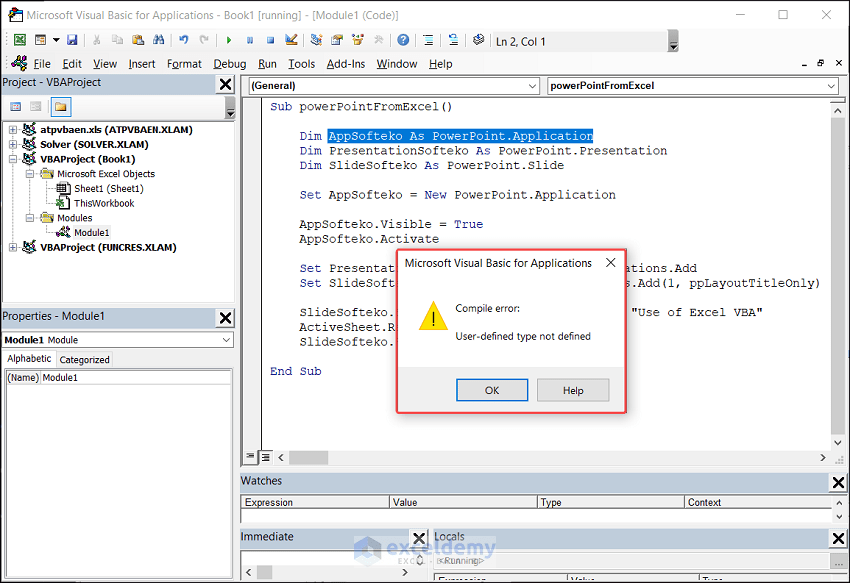Close the Immediate window panel
The image size is (850, 583).
pyautogui.click(x=419, y=539)
